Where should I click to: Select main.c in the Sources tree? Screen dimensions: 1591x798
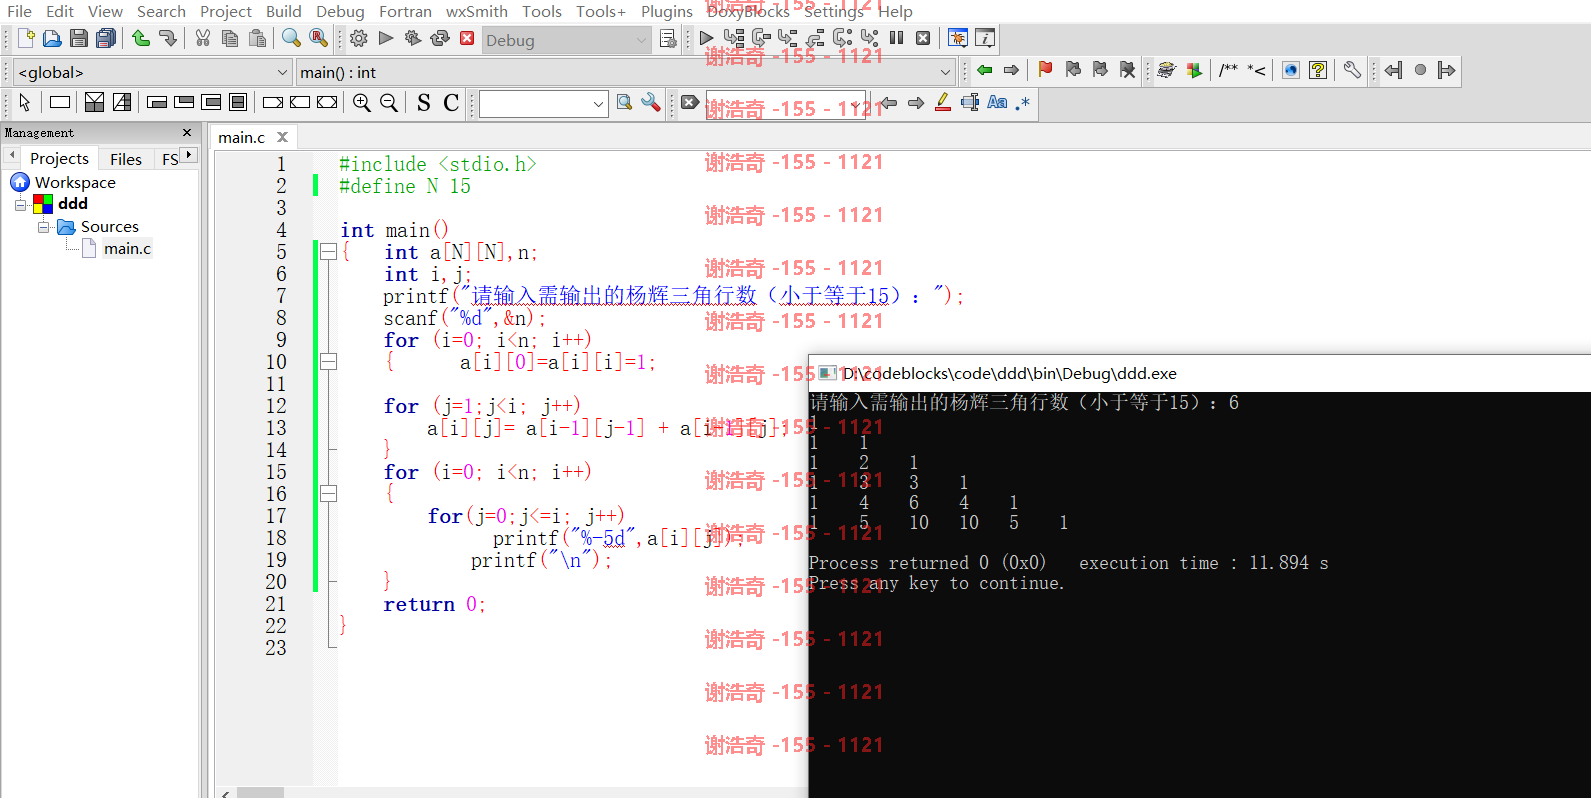[x=128, y=248]
